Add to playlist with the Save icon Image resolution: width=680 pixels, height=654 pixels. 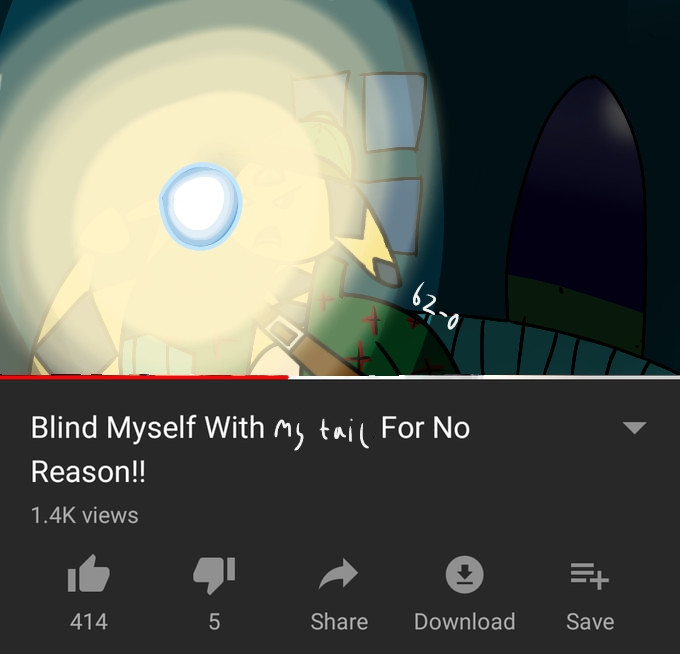point(590,576)
